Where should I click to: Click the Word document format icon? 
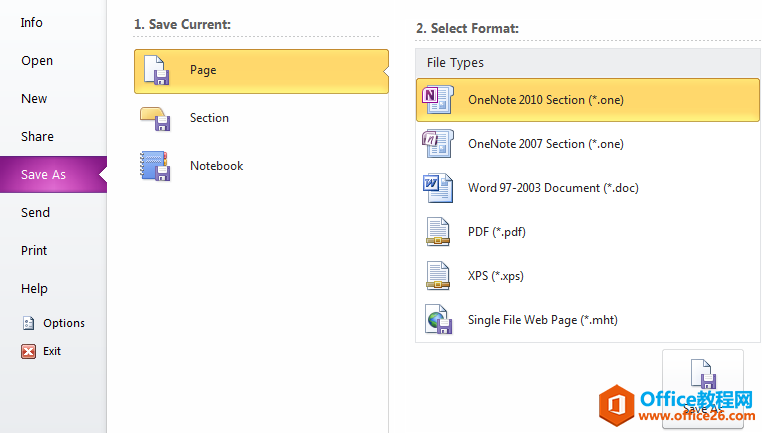[438, 188]
